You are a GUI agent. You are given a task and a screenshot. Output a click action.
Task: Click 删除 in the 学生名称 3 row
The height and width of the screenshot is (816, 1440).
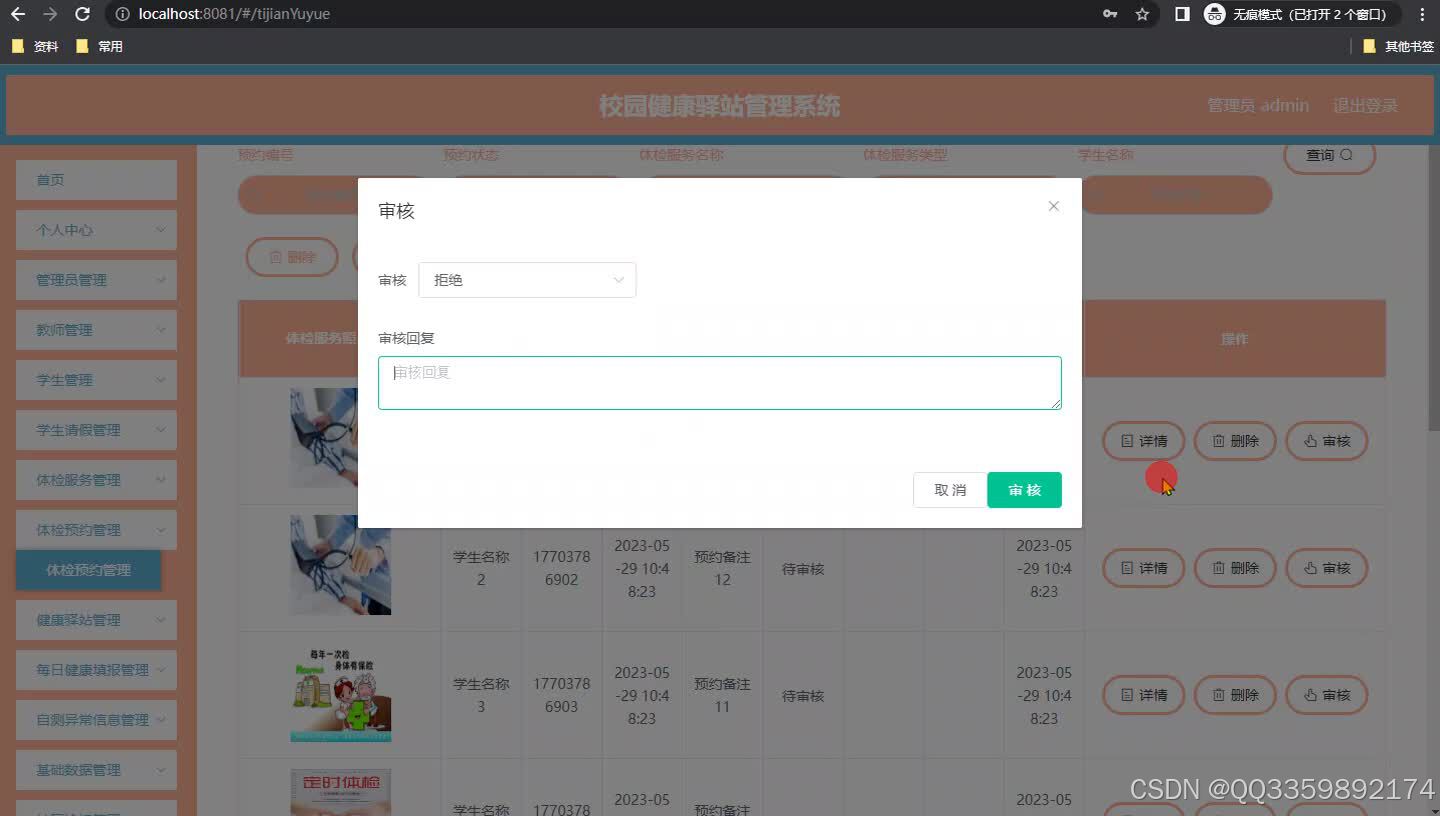[x=1235, y=695]
